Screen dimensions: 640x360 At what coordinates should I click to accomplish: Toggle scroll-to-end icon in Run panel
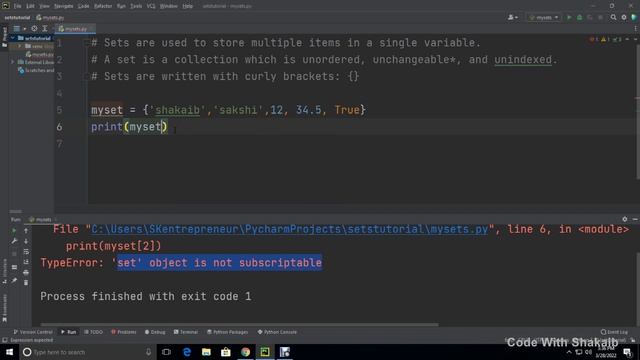click(26, 262)
